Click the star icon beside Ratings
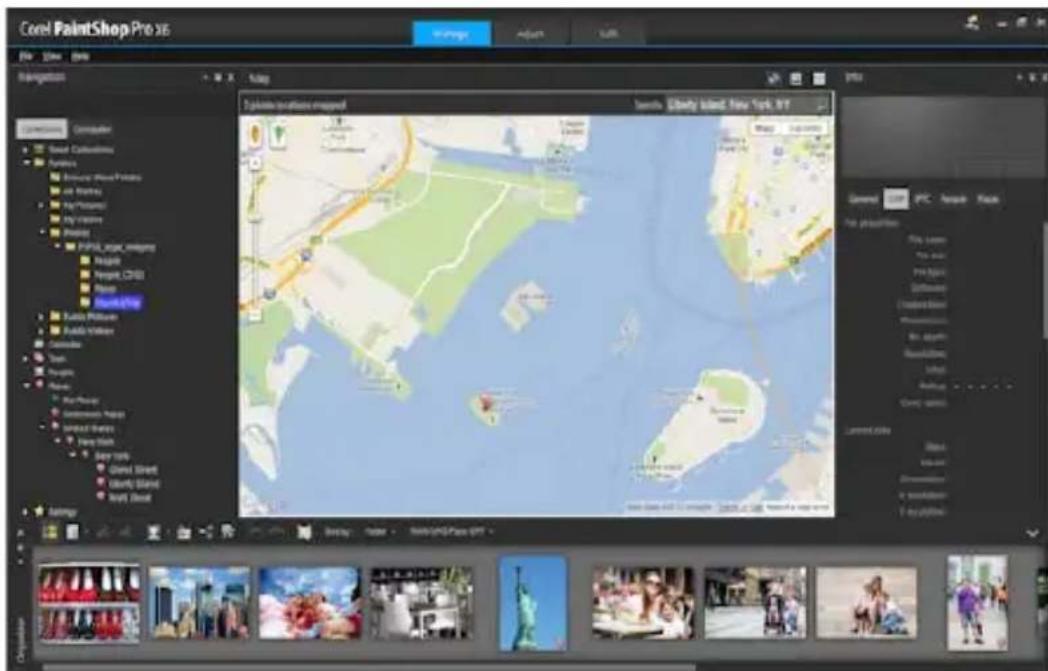The image size is (1048, 671). click(39, 512)
